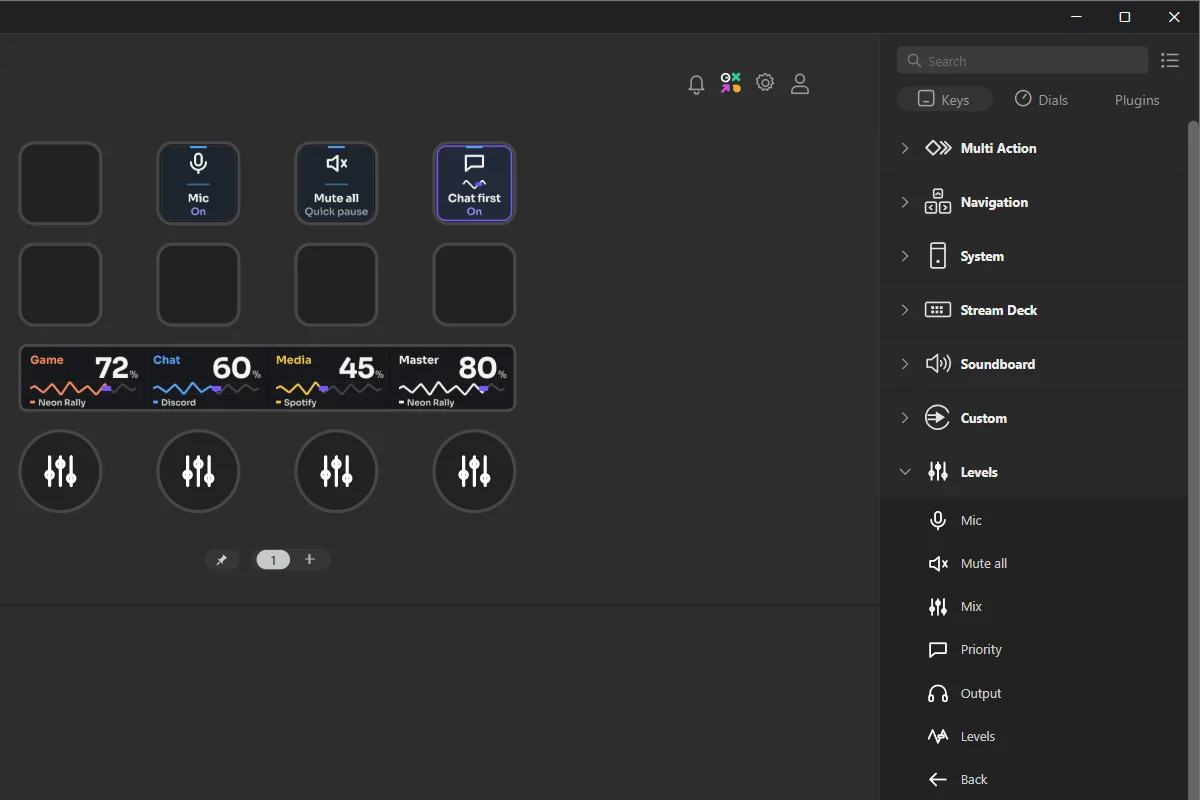
Task: Click the Chat 60% touch strip segment
Action: pyautogui.click(x=207, y=378)
